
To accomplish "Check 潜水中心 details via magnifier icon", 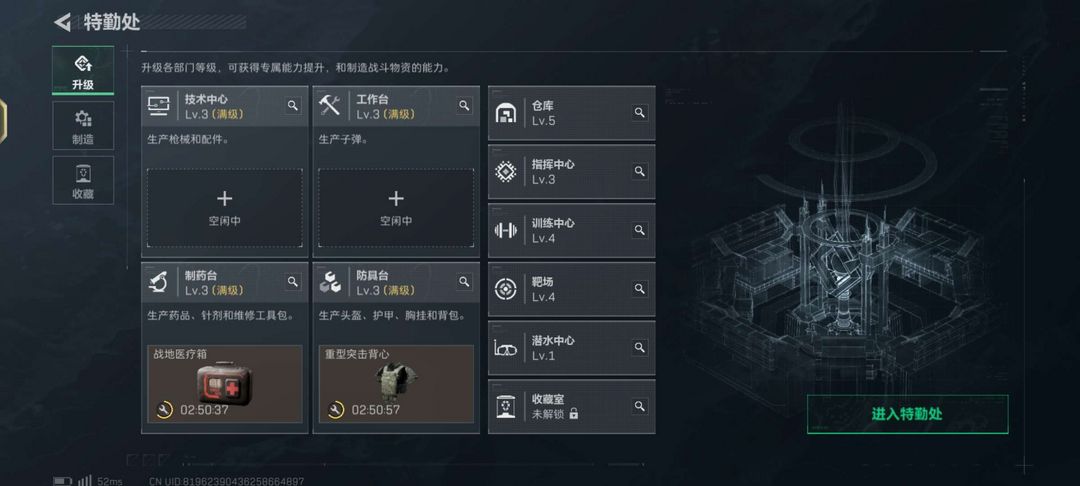I will pos(640,348).
